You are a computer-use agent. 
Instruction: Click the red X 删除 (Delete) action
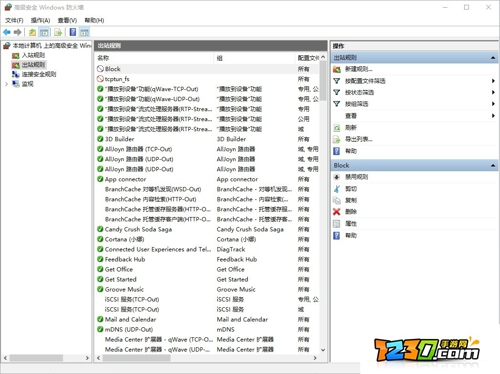(351, 212)
